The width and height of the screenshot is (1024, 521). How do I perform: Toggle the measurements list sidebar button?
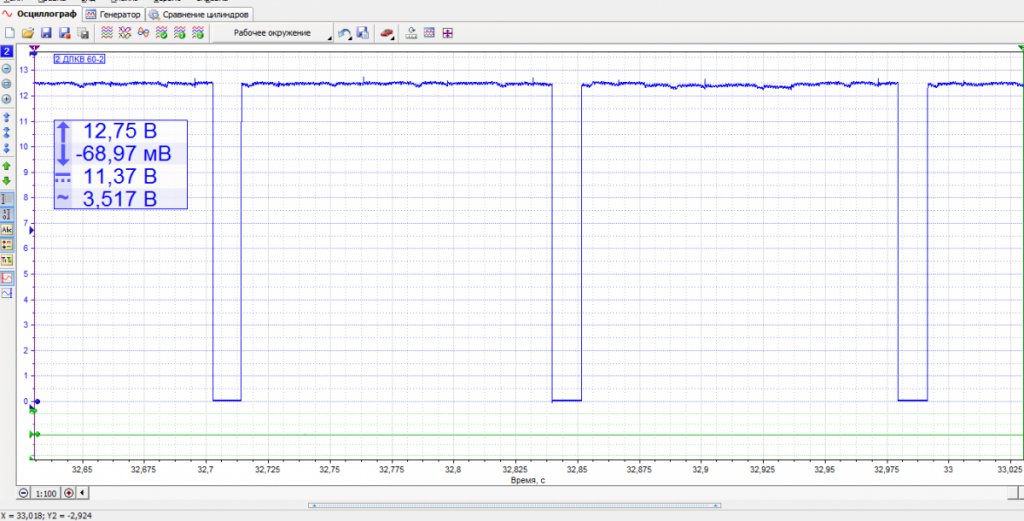point(7,244)
